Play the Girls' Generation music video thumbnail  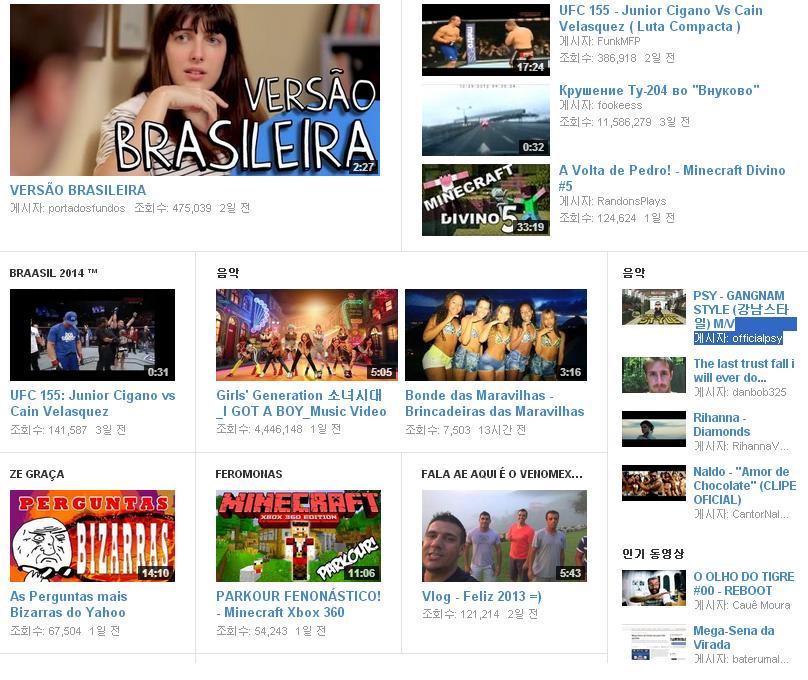click(x=306, y=335)
